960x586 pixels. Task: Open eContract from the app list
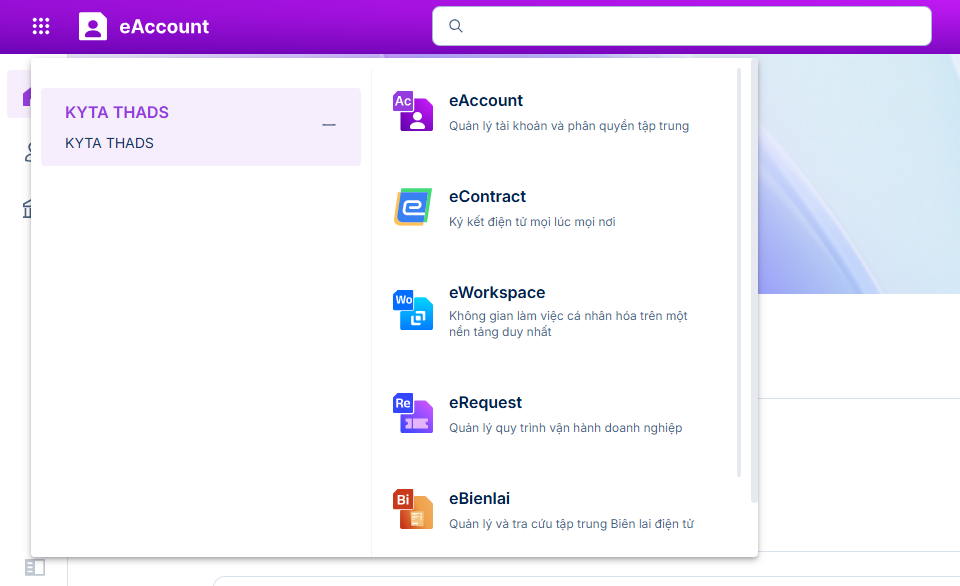[487, 197]
